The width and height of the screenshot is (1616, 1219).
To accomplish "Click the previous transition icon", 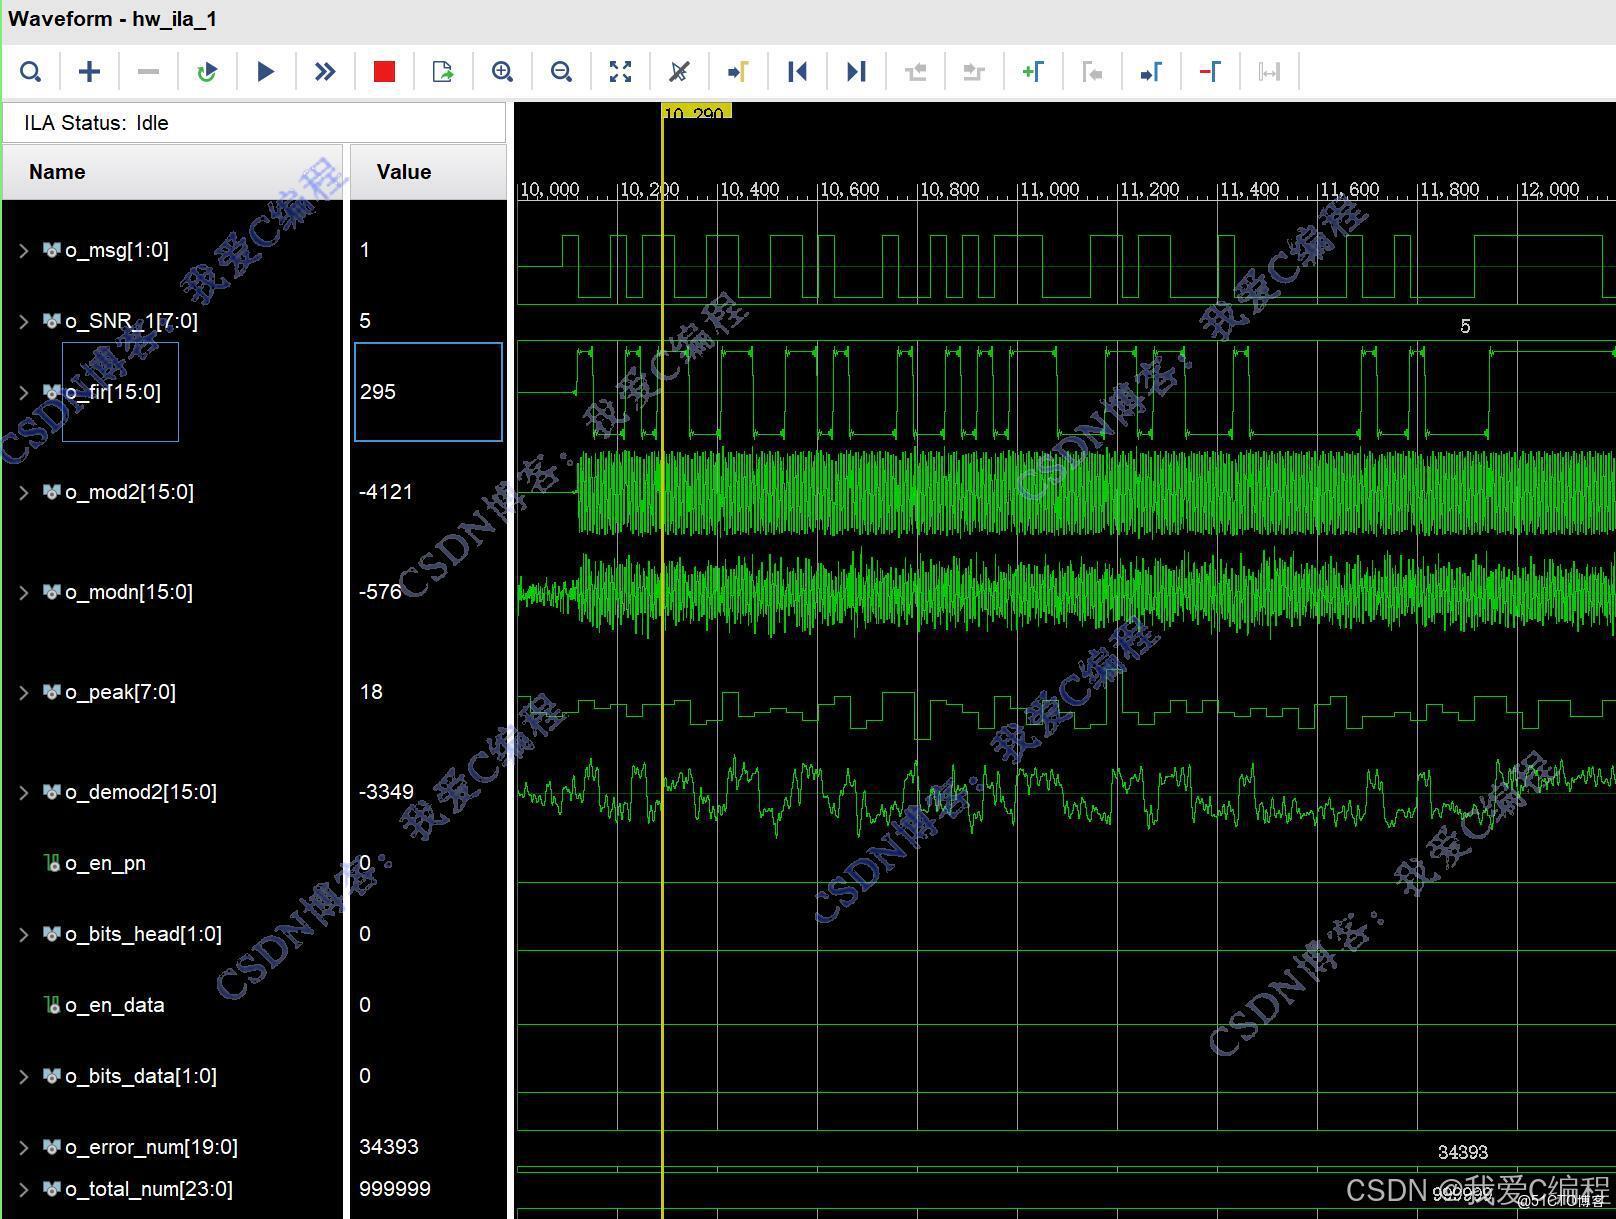I will pos(915,72).
